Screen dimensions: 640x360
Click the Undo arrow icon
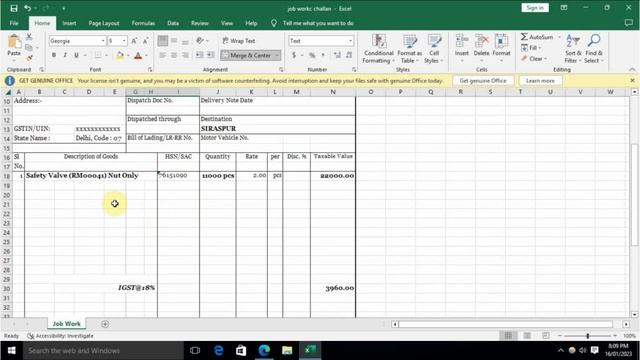click(x=27, y=8)
